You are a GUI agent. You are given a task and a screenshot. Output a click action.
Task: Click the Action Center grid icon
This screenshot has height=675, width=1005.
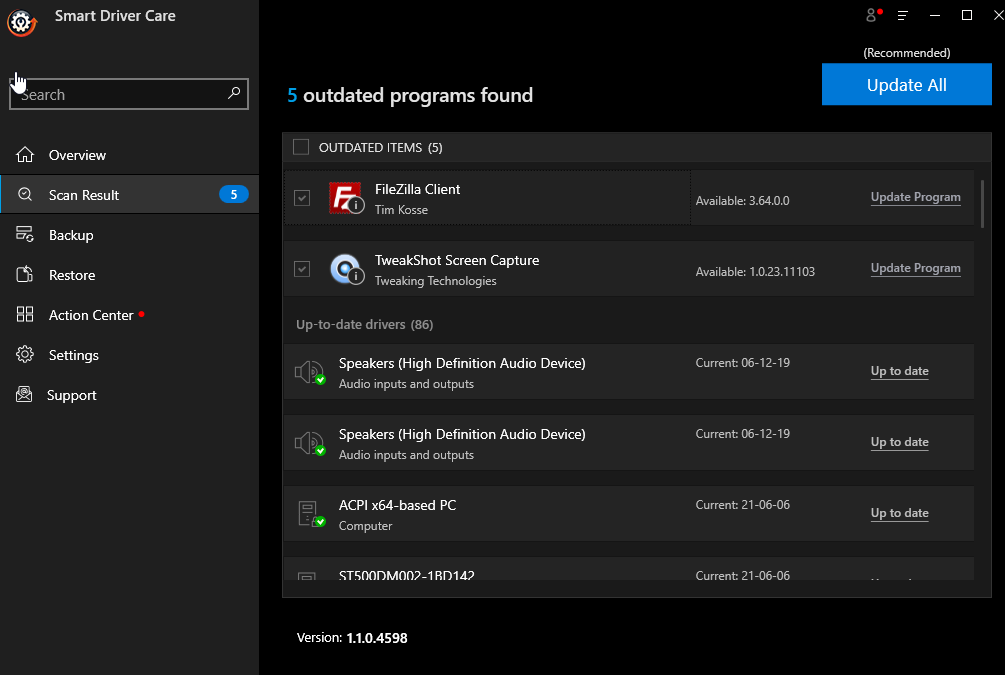tap(25, 314)
